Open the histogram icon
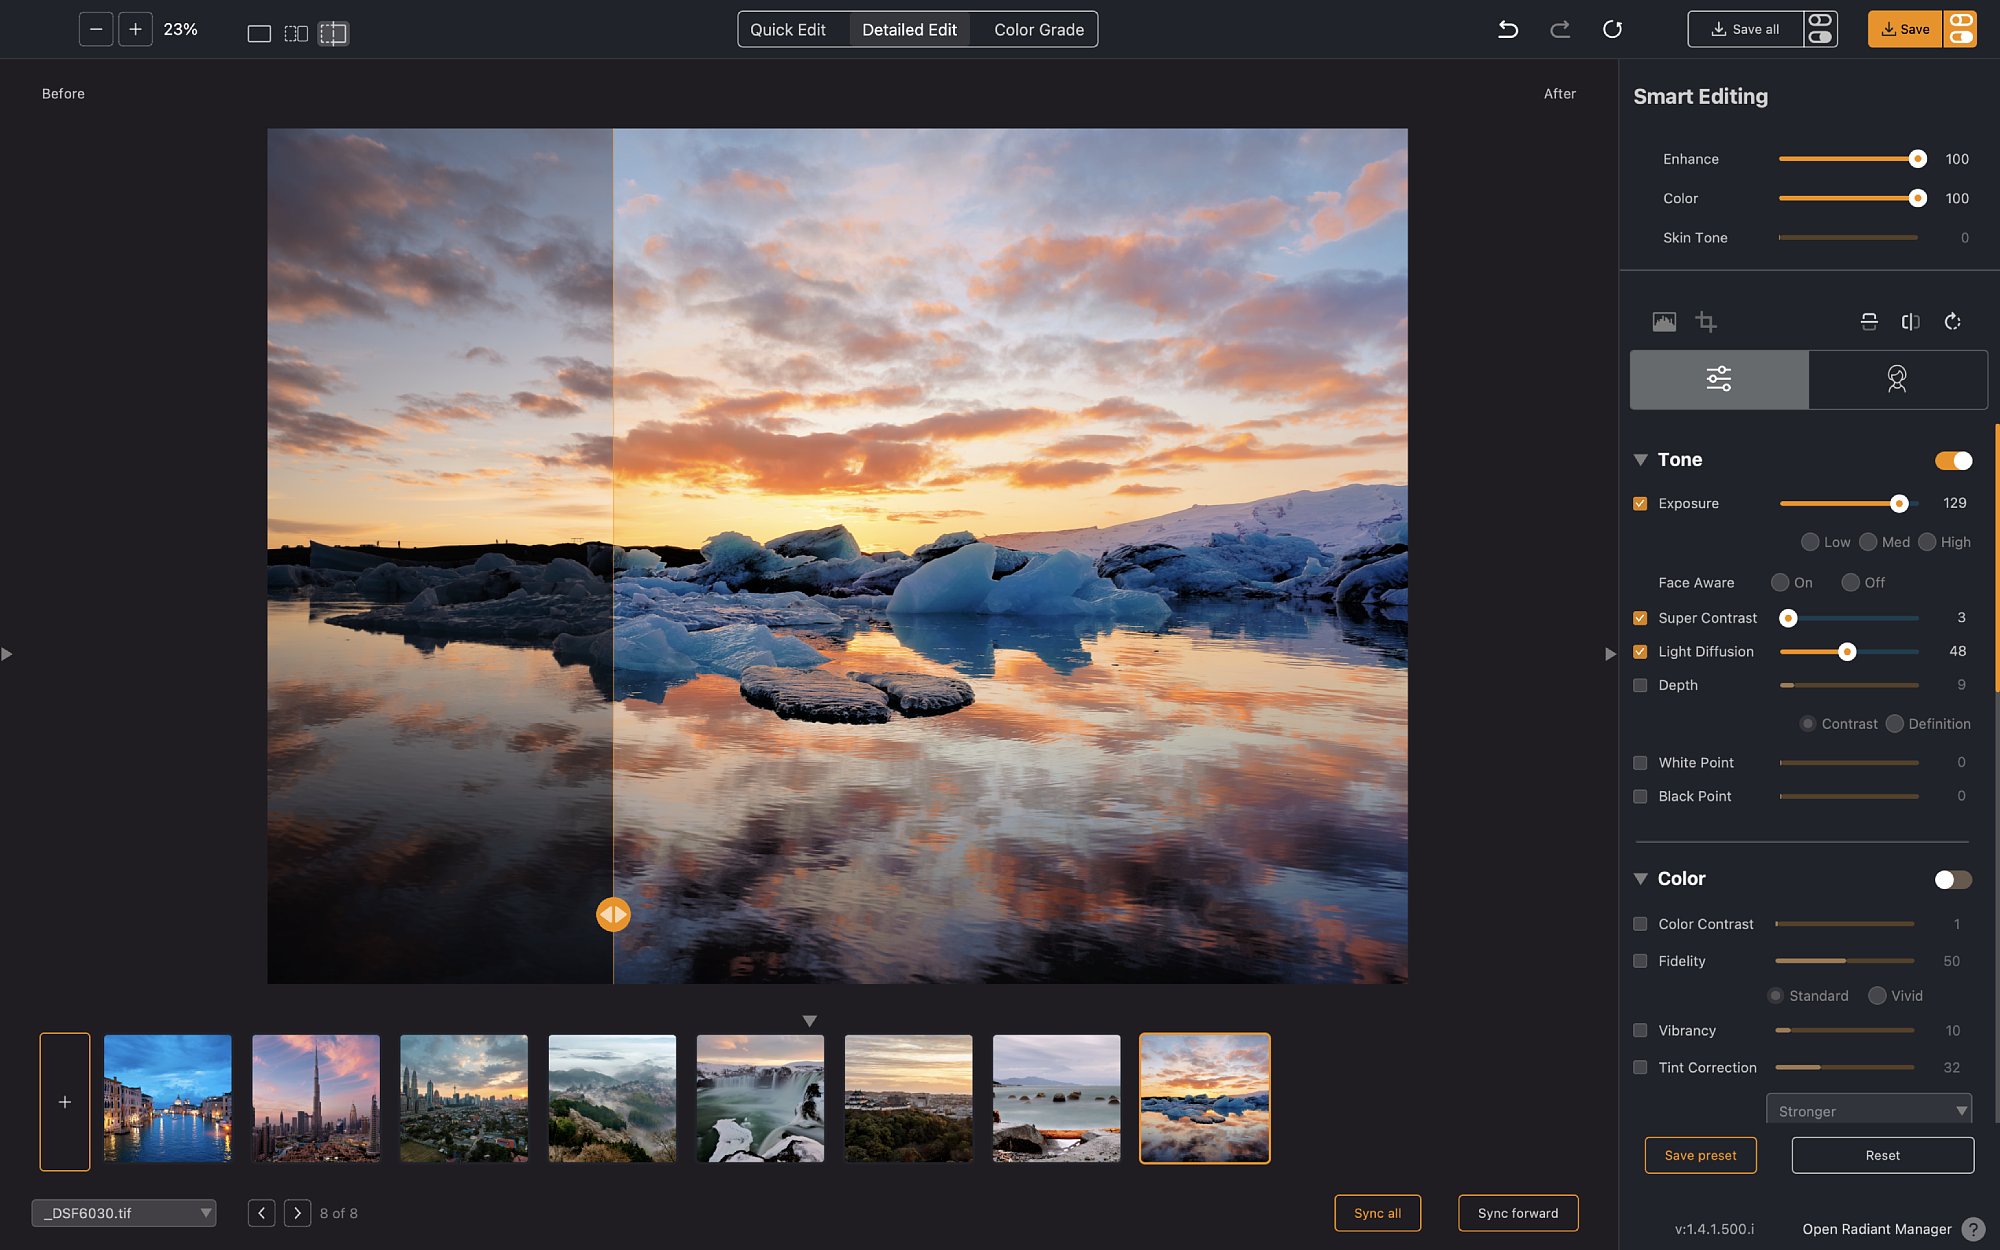 tap(1664, 321)
